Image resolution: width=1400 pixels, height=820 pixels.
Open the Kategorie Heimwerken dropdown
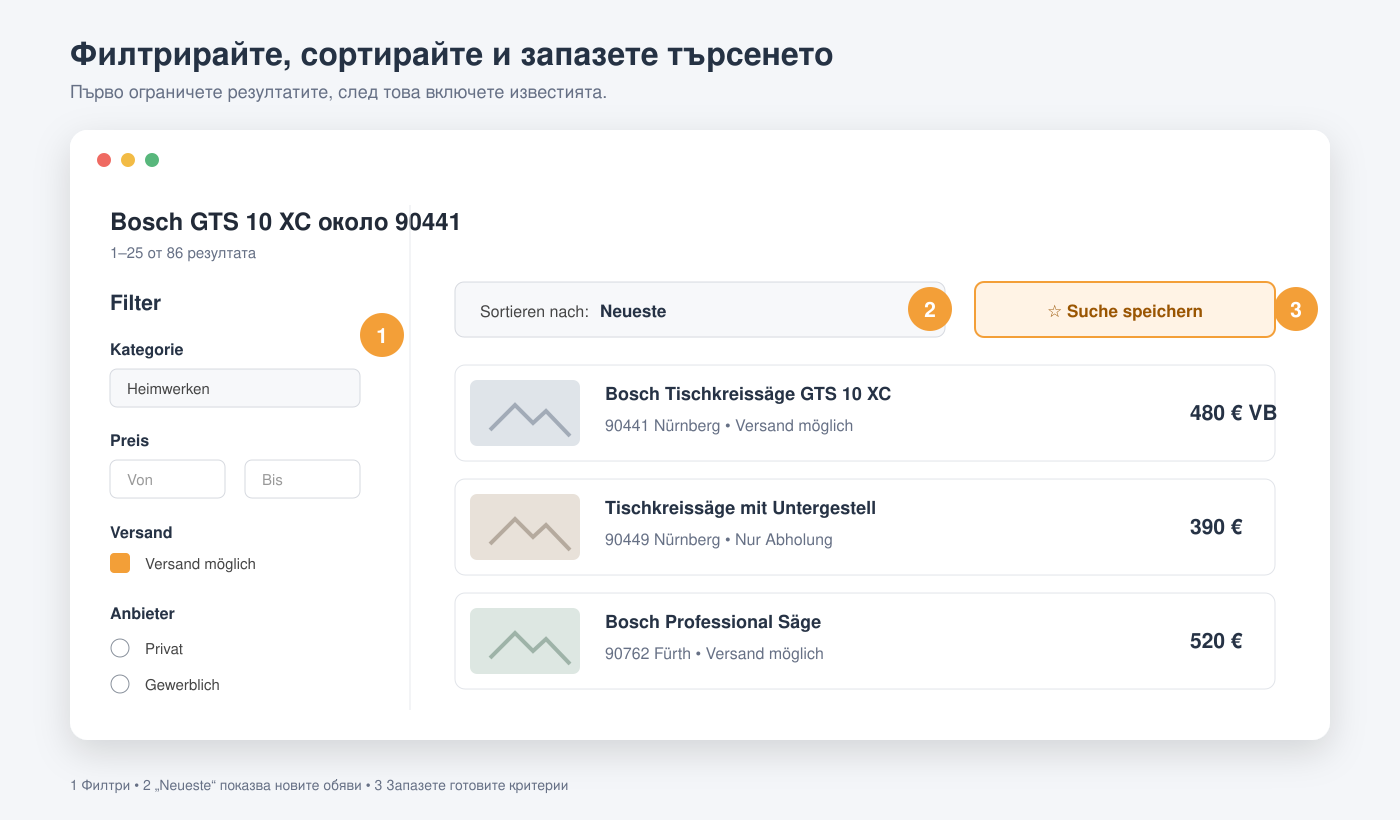[235, 388]
